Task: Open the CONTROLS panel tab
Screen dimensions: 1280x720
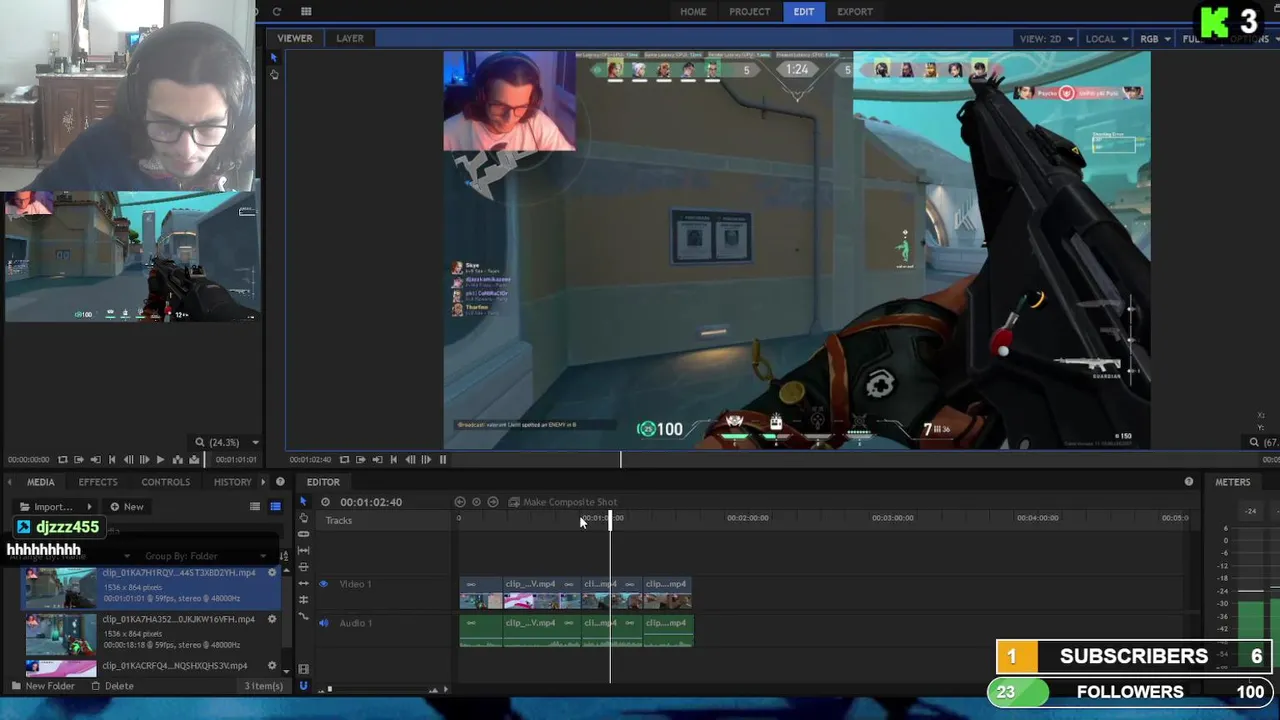Action: 165,482
